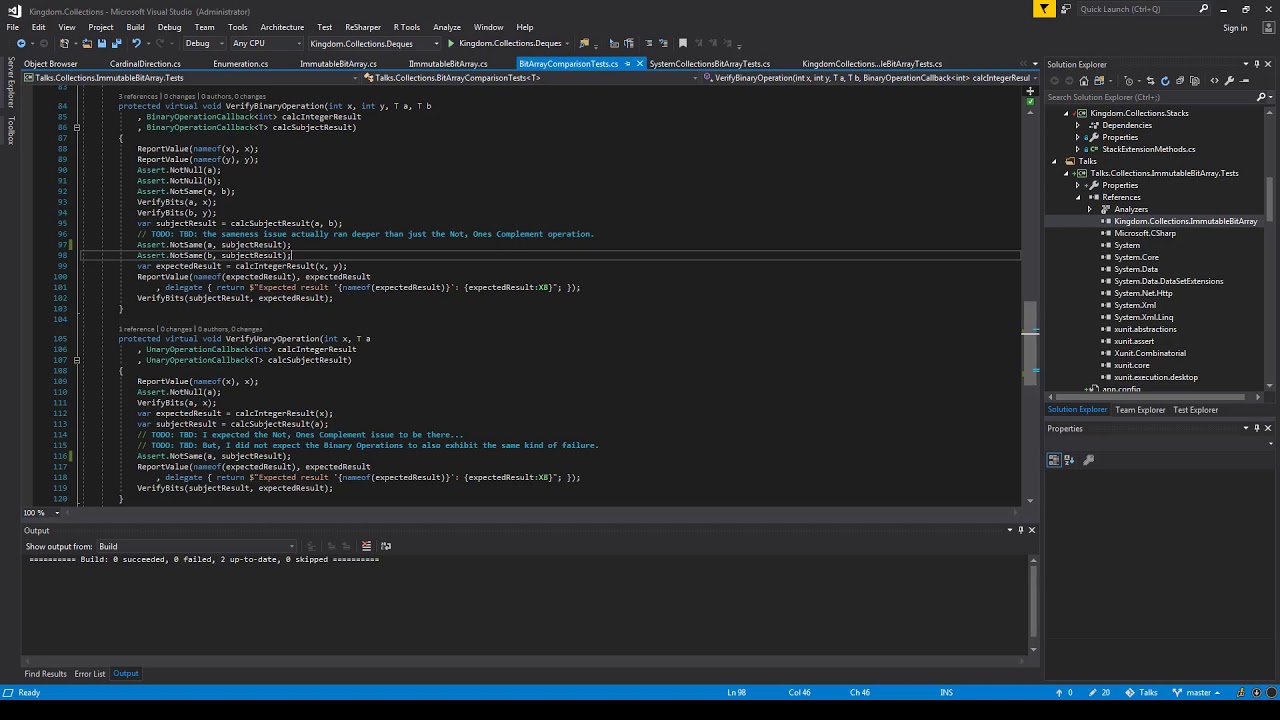The width and height of the screenshot is (1280, 720).
Task: Click Categorized icon in the Properties panel
Action: click(x=1054, y=460)
